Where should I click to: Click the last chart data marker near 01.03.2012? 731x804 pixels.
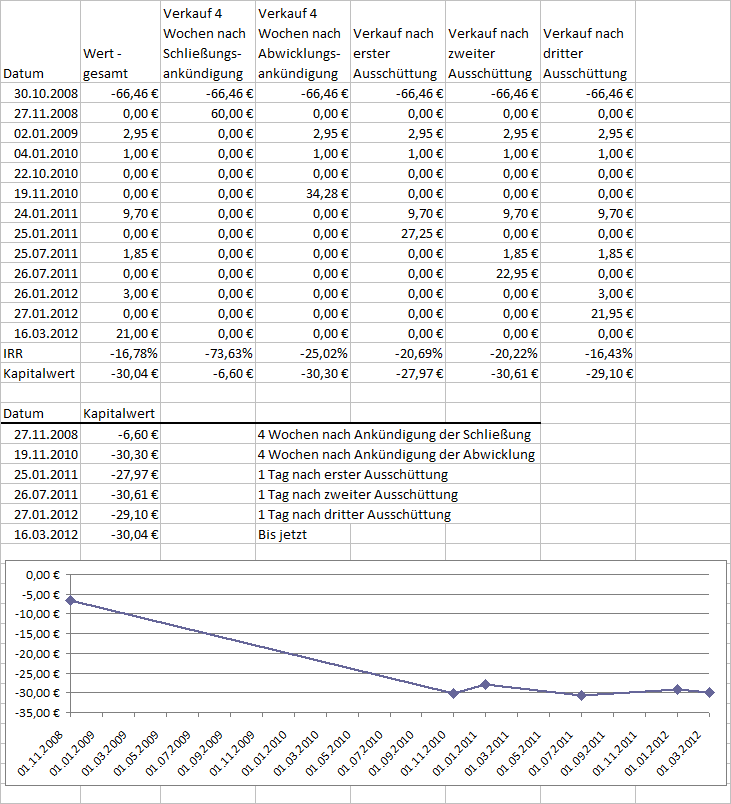coord(709,693)
